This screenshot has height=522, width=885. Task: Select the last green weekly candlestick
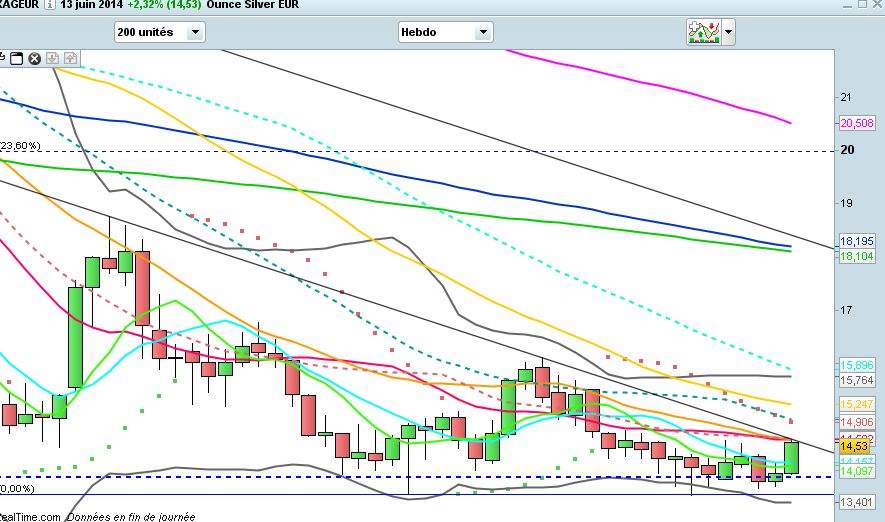coord(791,458)
